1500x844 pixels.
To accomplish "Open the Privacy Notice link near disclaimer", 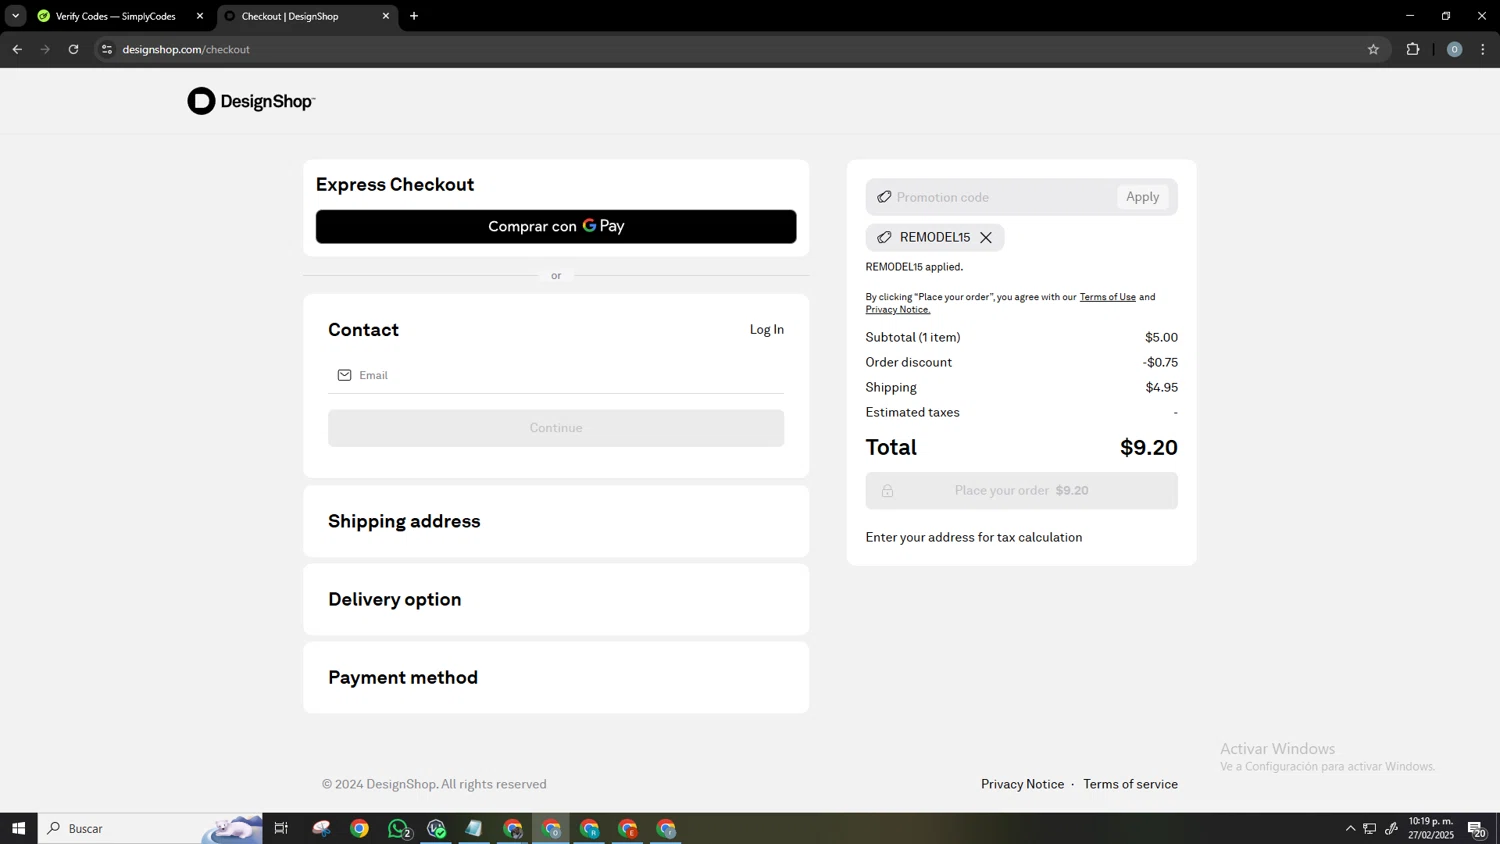I will [897, 310].
